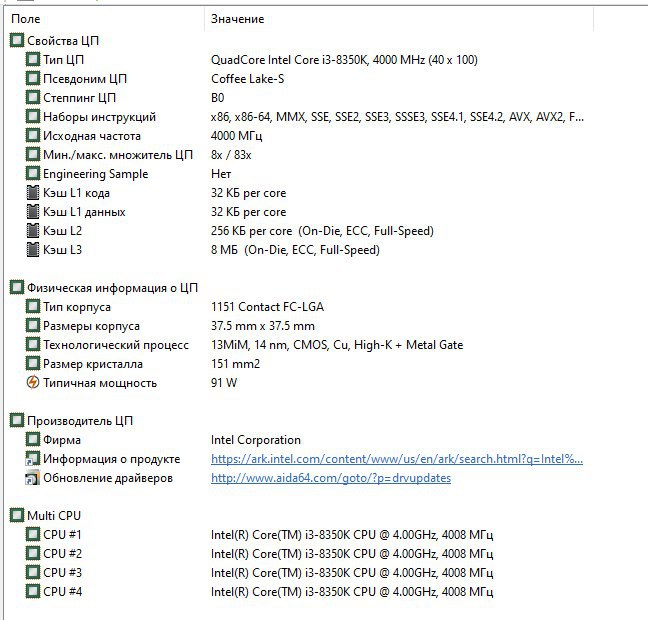This screenshot has height=620, width=648.
Task: Select the Физическая информация о ЦП group label
Action: (x=112, y=288)
